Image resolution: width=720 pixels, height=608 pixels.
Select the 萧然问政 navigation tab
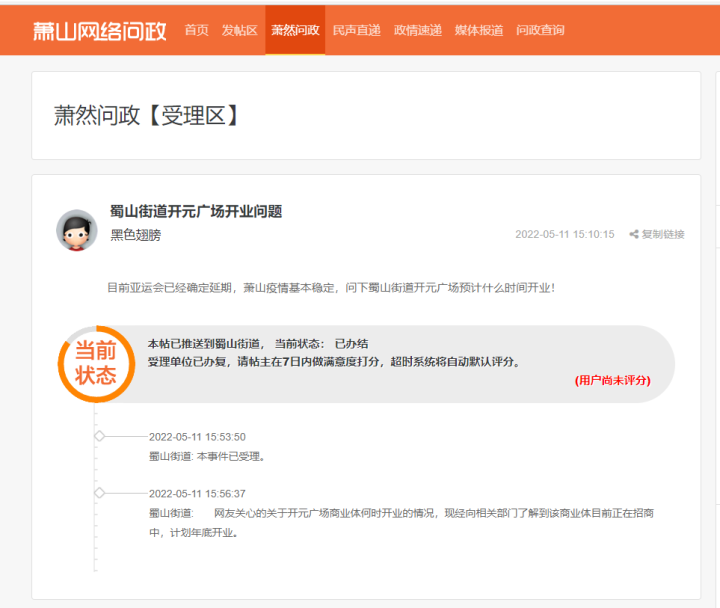point(295,30)
